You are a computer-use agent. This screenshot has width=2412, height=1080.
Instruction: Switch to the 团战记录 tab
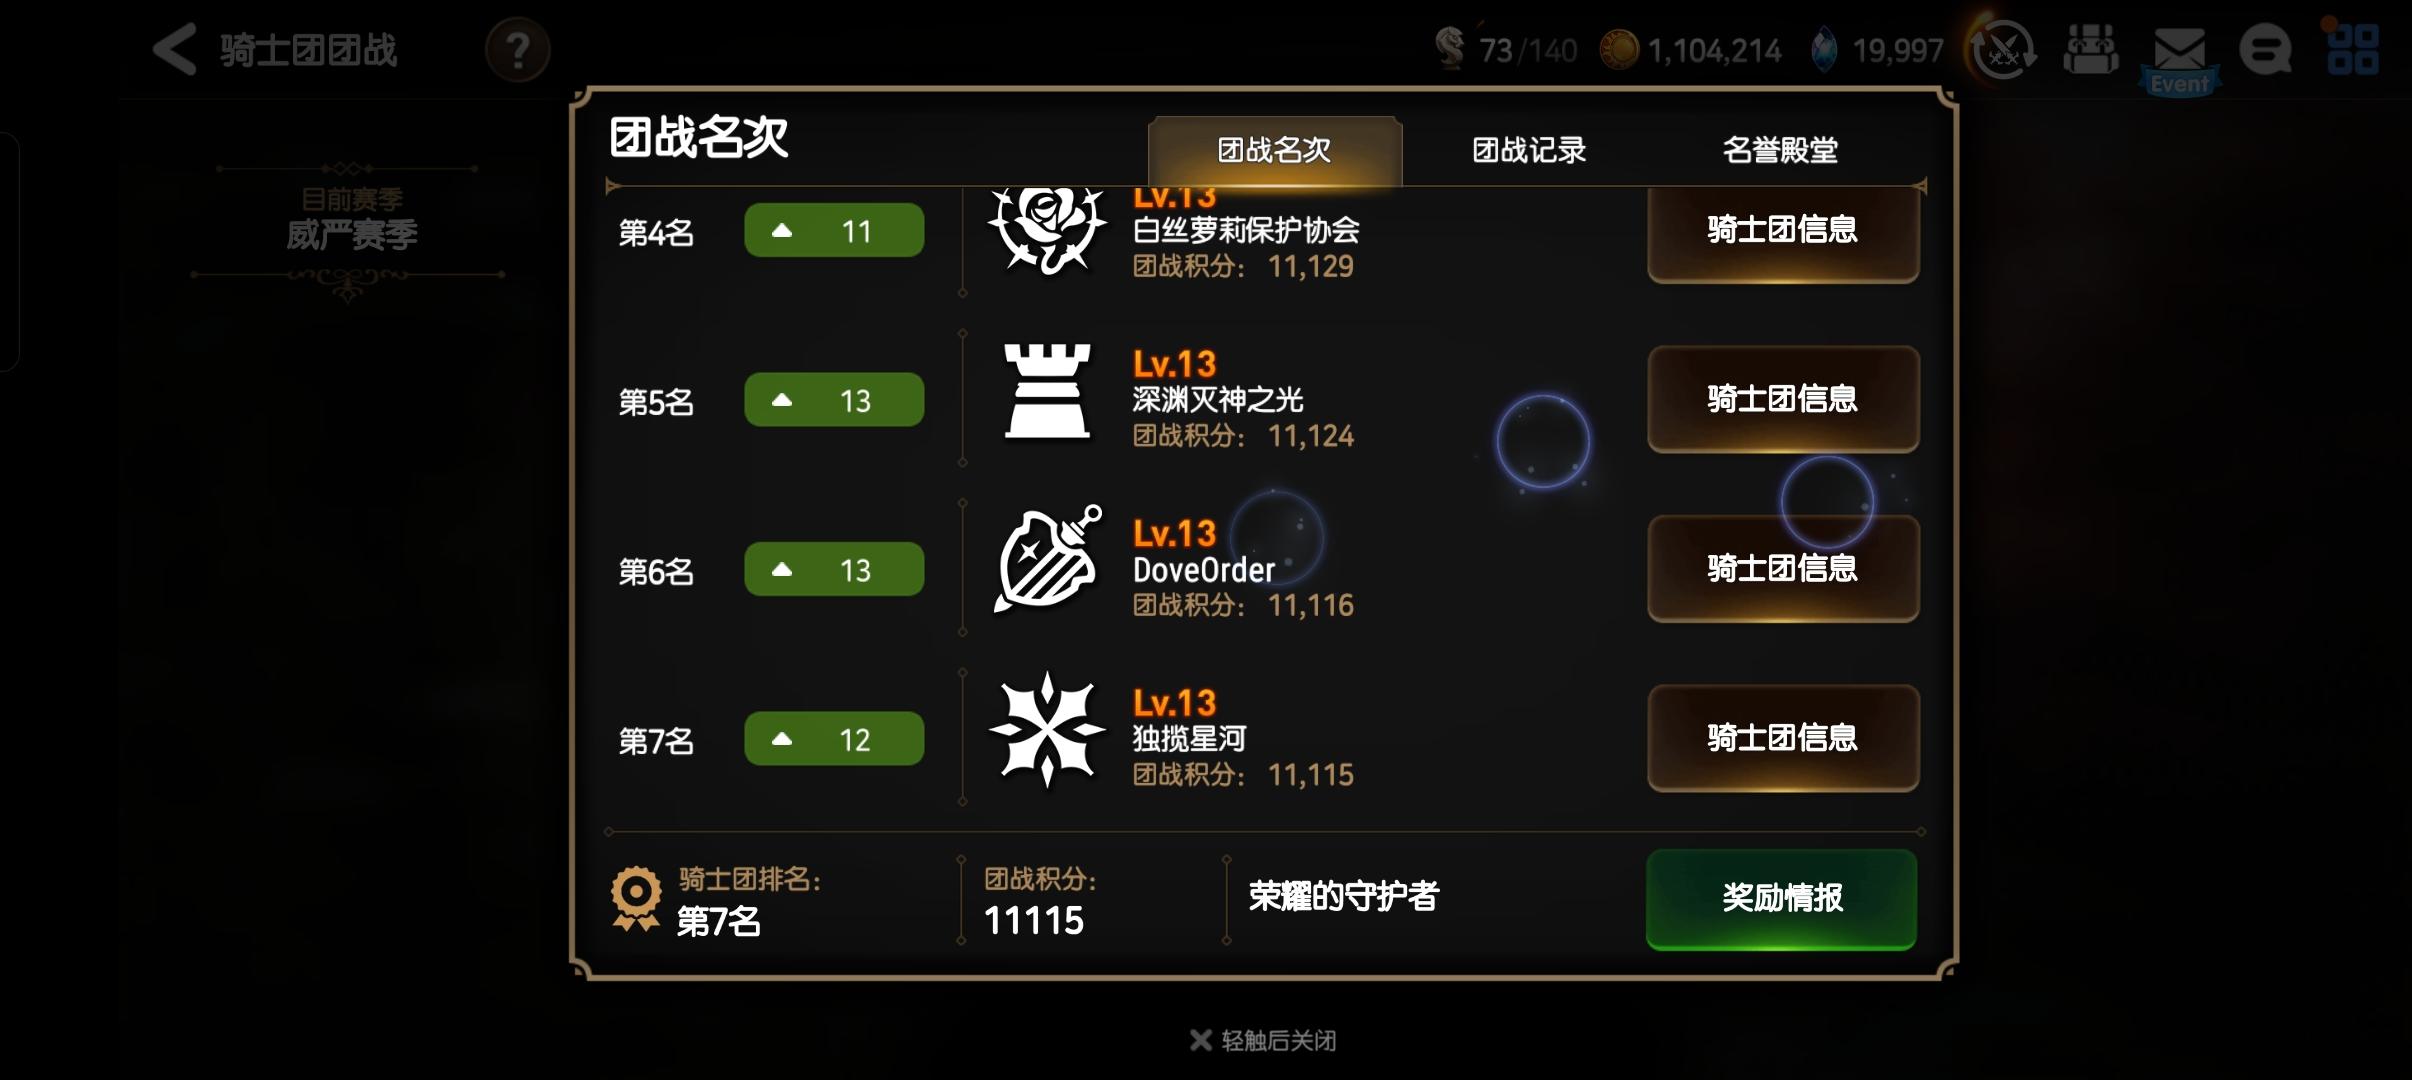[1529, 150]
